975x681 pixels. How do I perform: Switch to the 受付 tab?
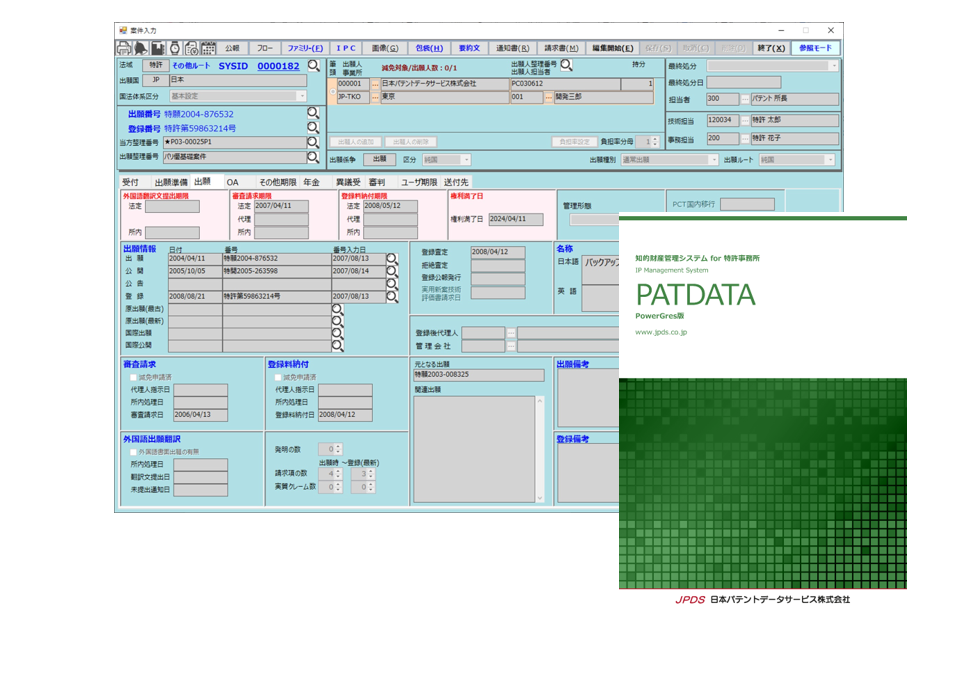coord(131,182)
